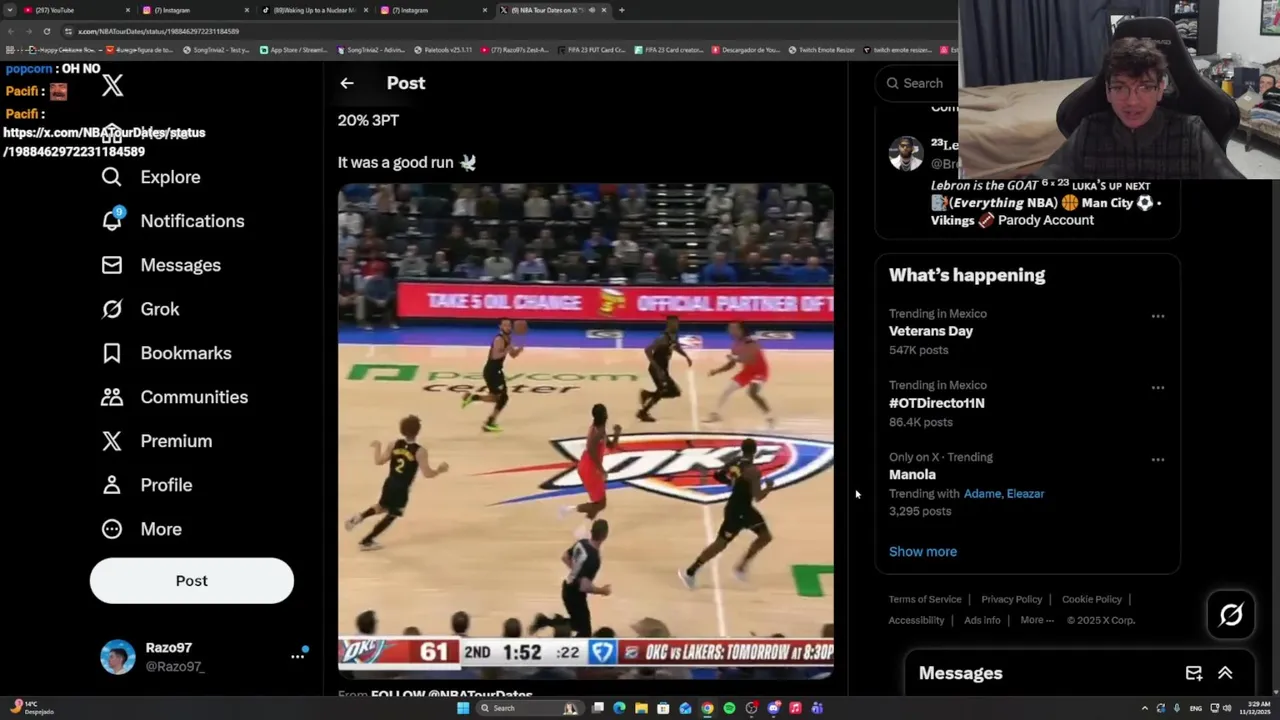Click the Communities people icon

(x=112, y=397)
